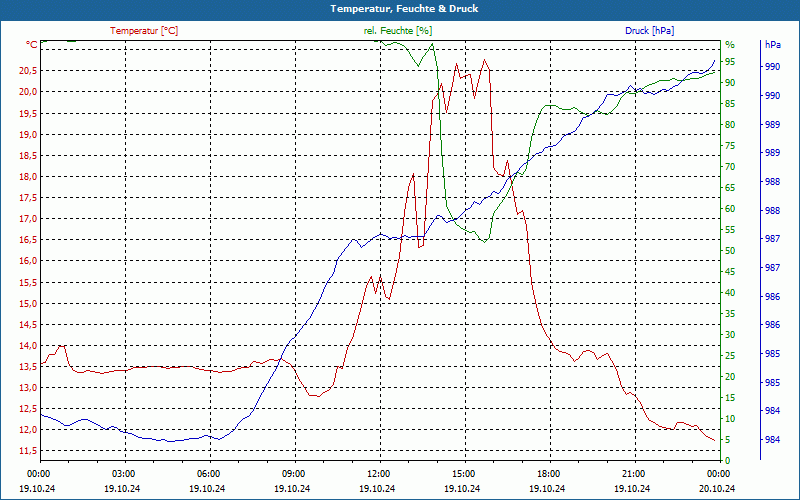The width and height of the screenshot is (800, 500).
Task: Click the red "°C" axis unit label
Action: 32,45
